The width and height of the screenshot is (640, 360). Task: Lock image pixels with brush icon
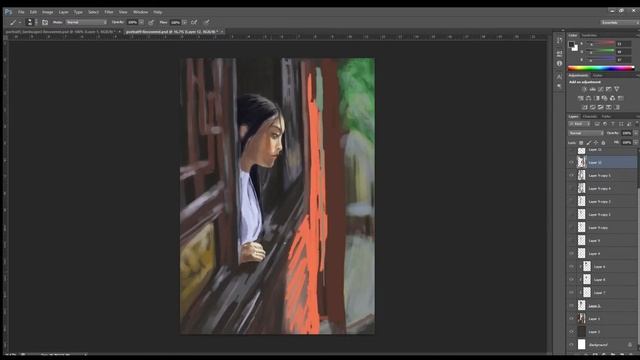coord(588,143)
